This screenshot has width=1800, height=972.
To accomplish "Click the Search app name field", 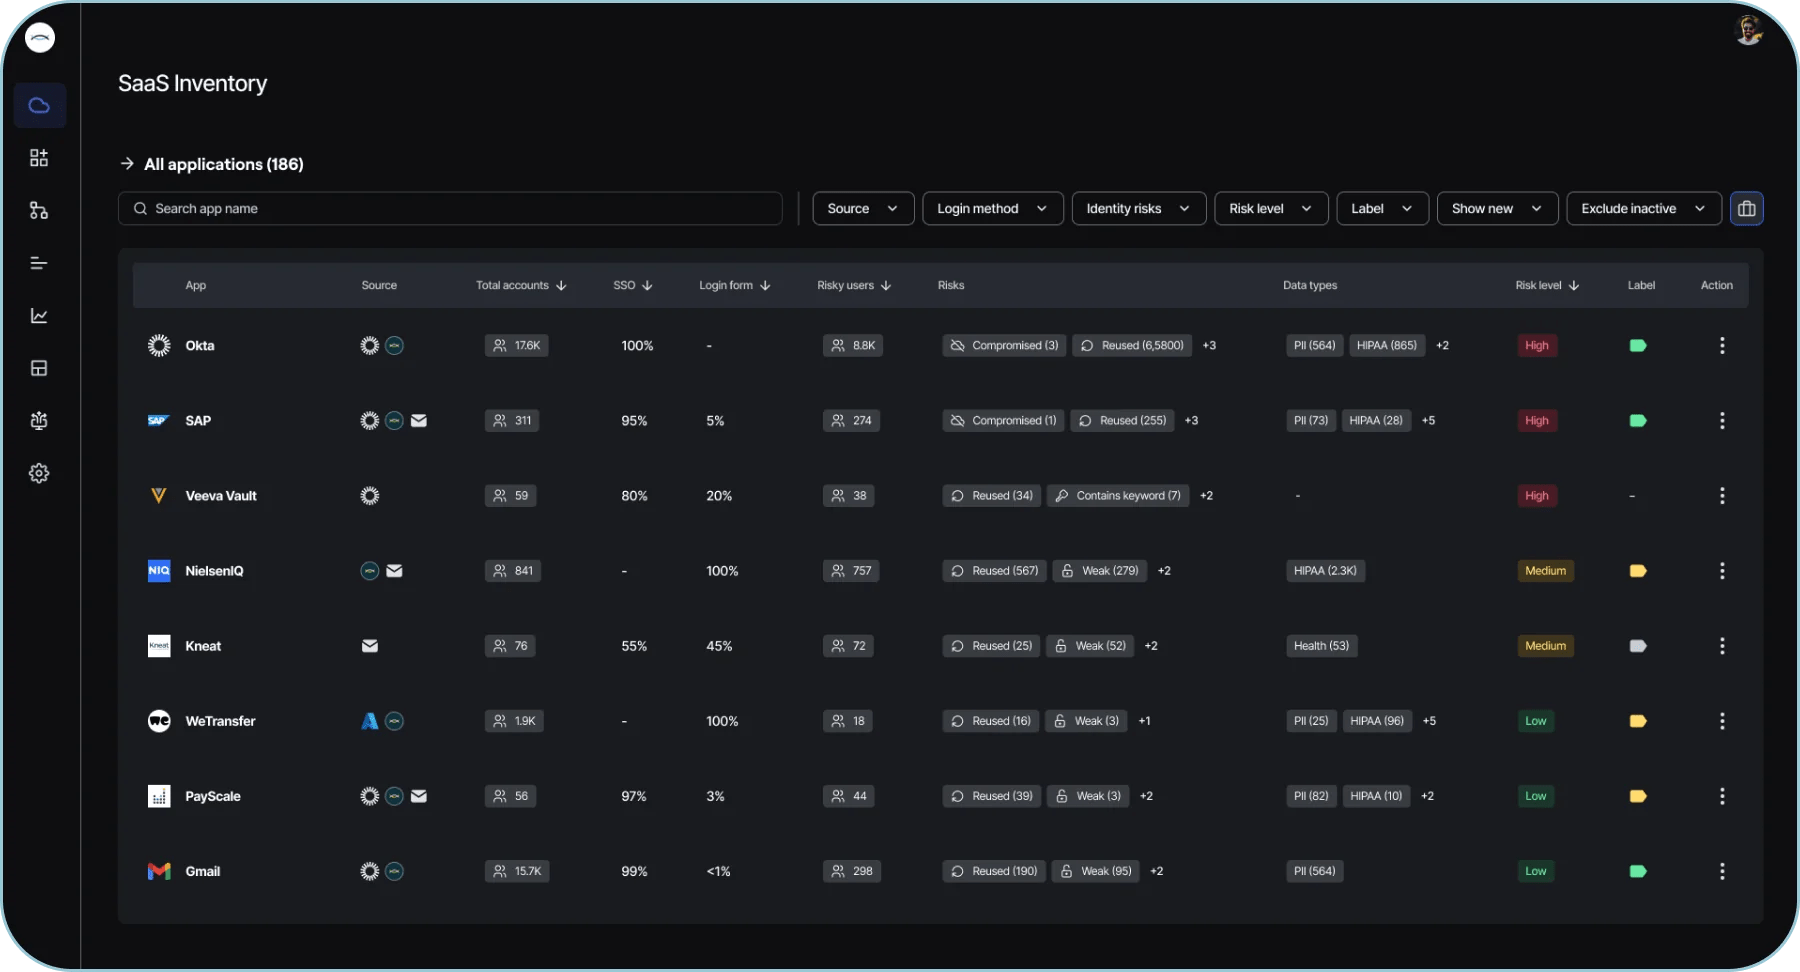I will pos(450,209).
